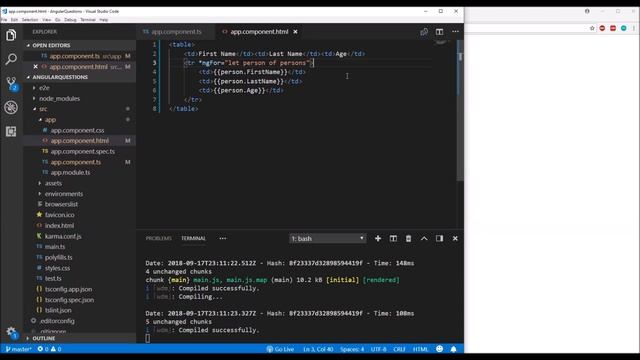Change CRLF line ending setting
This screenshot has height=360, width=640.
point(399,349)
